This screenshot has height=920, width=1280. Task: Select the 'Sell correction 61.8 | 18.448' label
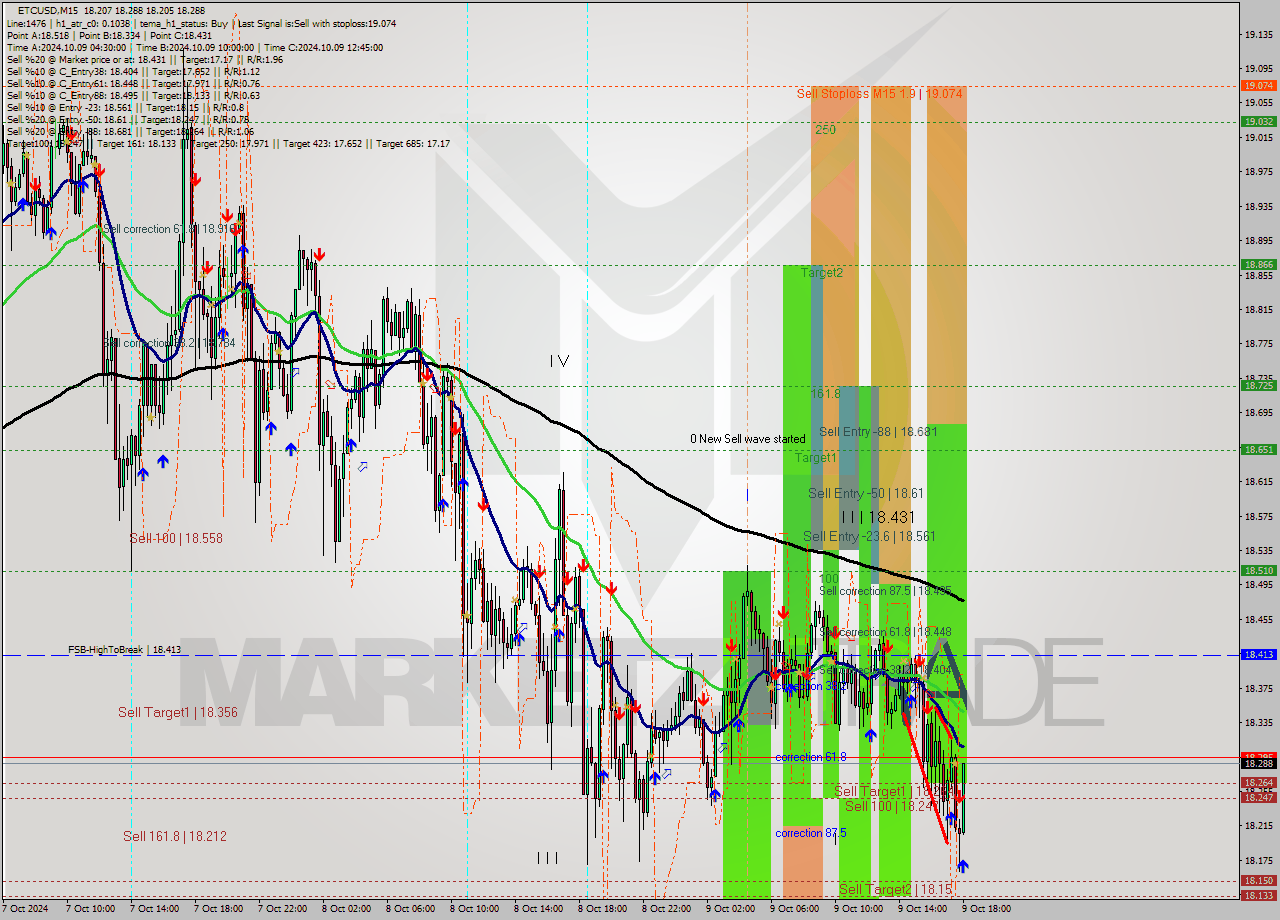click(886, 632)
